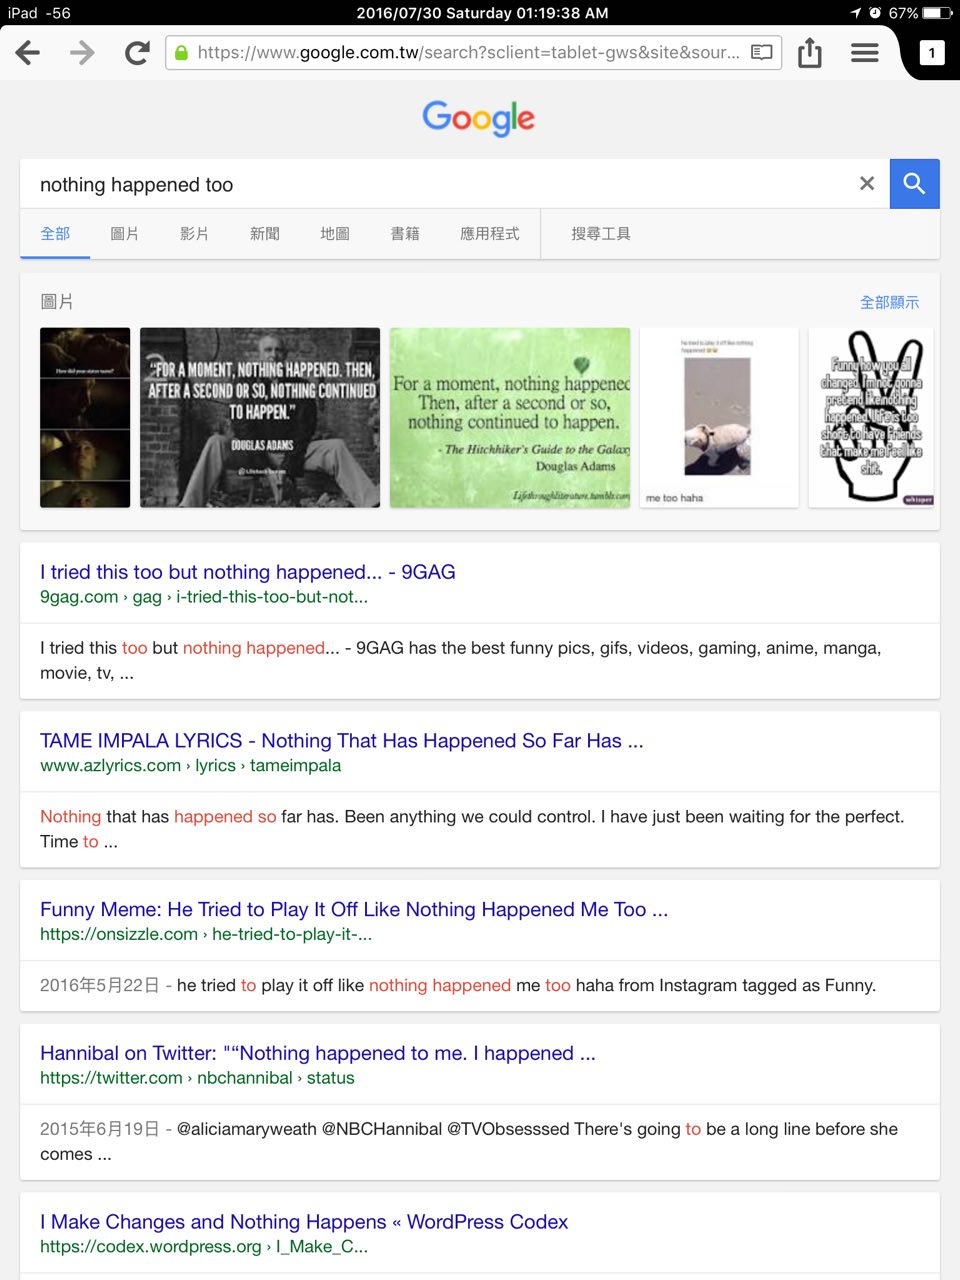
Task: Open 'I Make Changes and Nothing Happens' result
Action: (304, 1222)
